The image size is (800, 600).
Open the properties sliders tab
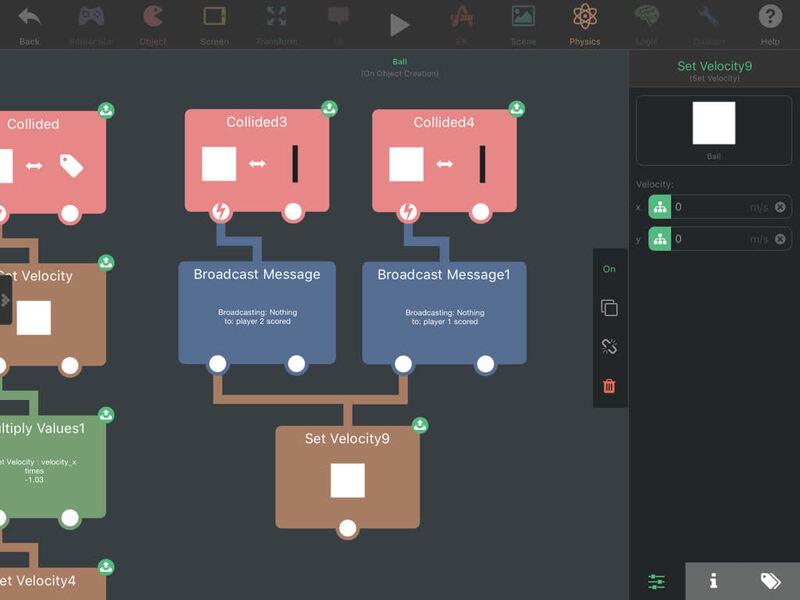pos(656,581)
